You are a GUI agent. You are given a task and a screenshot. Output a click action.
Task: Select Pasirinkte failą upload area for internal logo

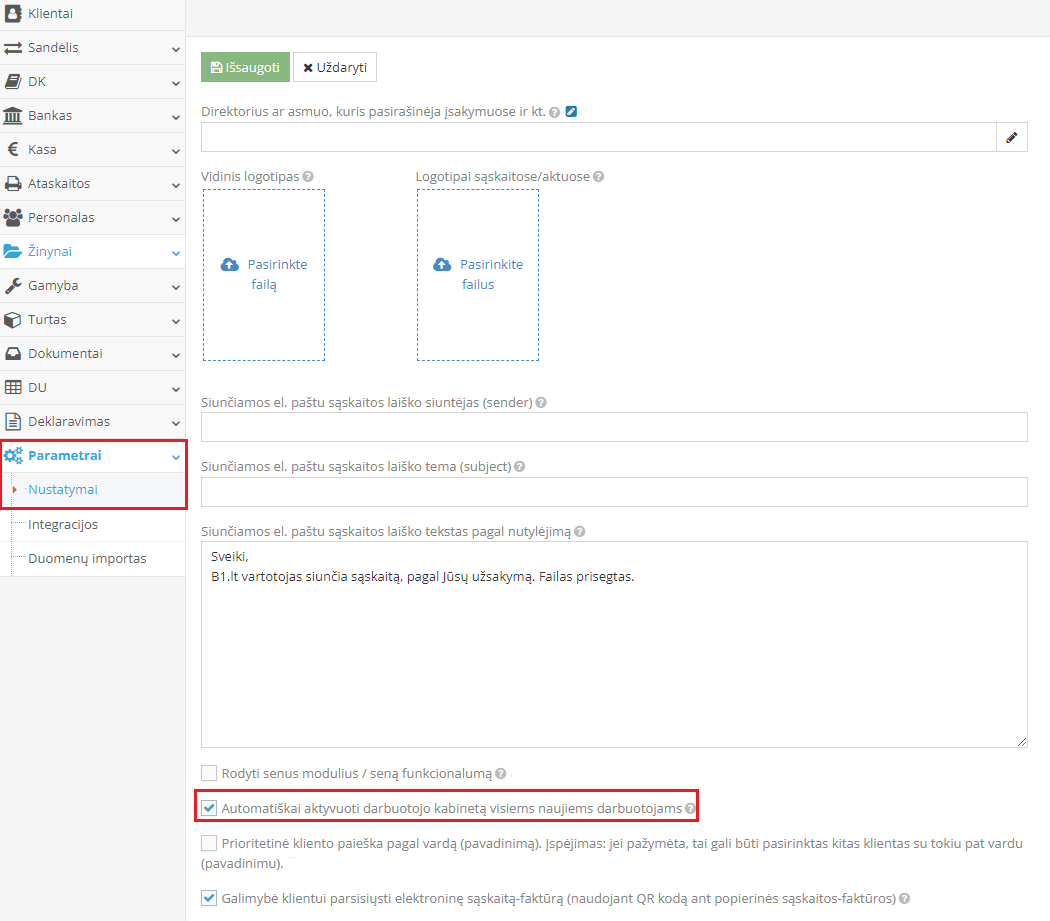[264, 275]
